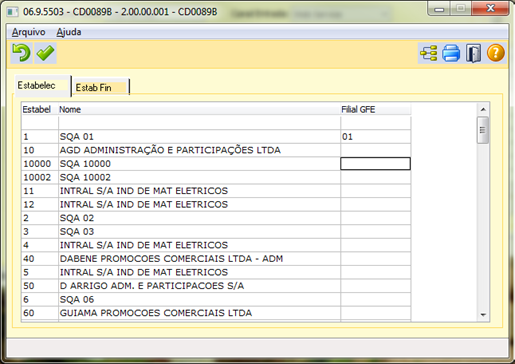This screenshot has height=364, width=515.
Task: Click the scrollbar up arrow
Action: pos(483,109)
